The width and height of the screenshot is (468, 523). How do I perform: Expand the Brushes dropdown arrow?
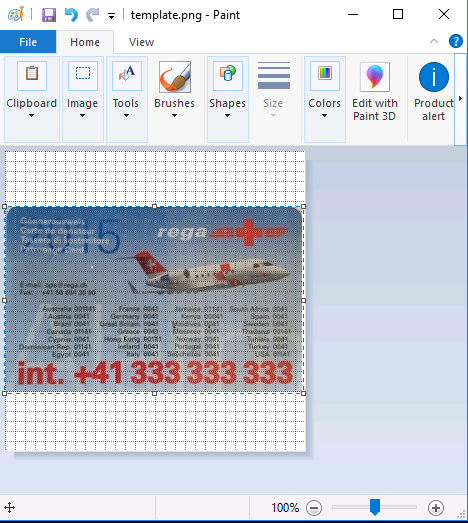(174, 115)
